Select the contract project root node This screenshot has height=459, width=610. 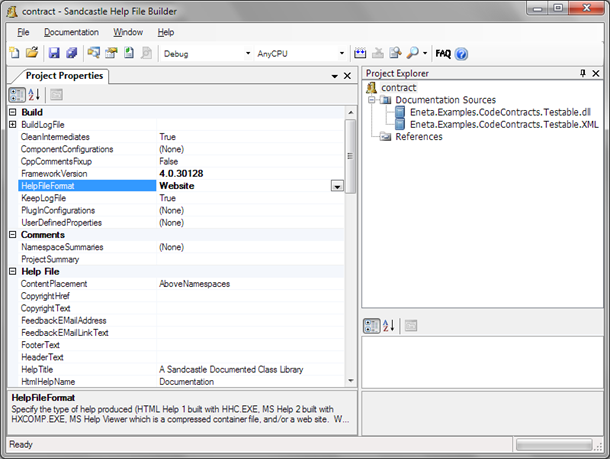(399, 88)
